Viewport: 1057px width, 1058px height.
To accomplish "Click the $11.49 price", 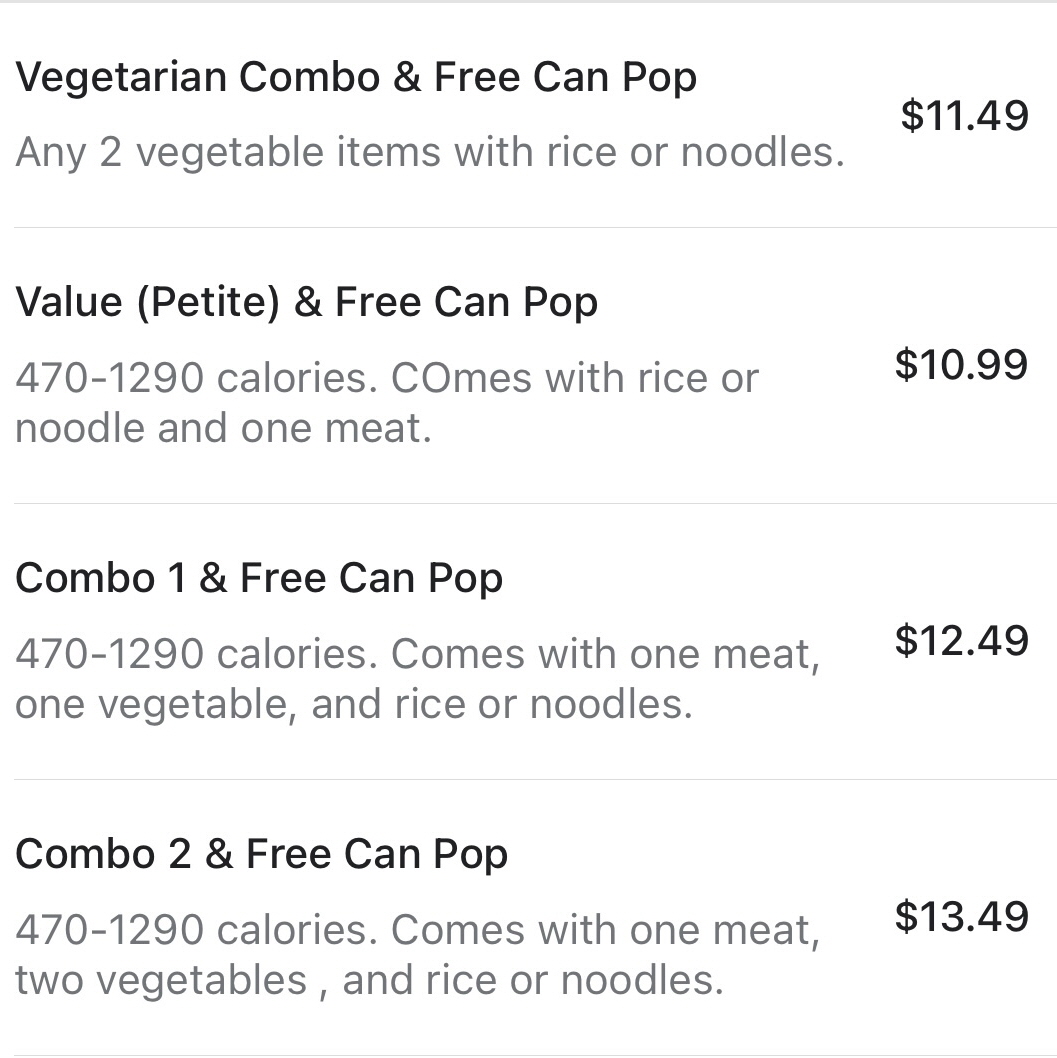I will tap(963, 116).
